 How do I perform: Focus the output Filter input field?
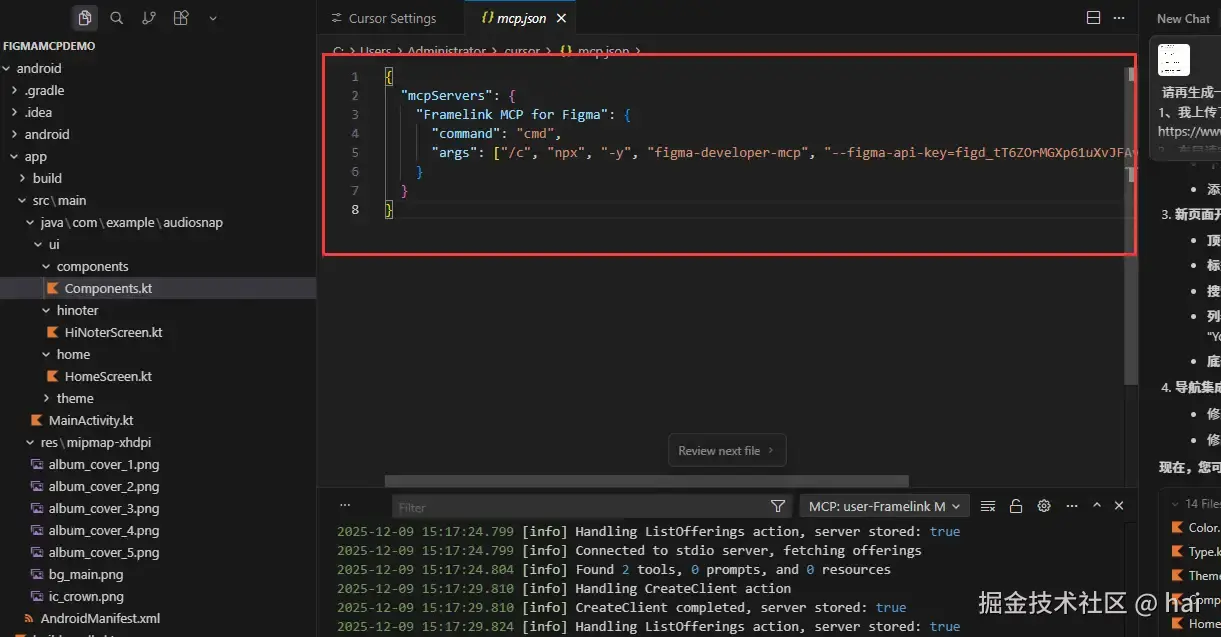click(580, 507)
